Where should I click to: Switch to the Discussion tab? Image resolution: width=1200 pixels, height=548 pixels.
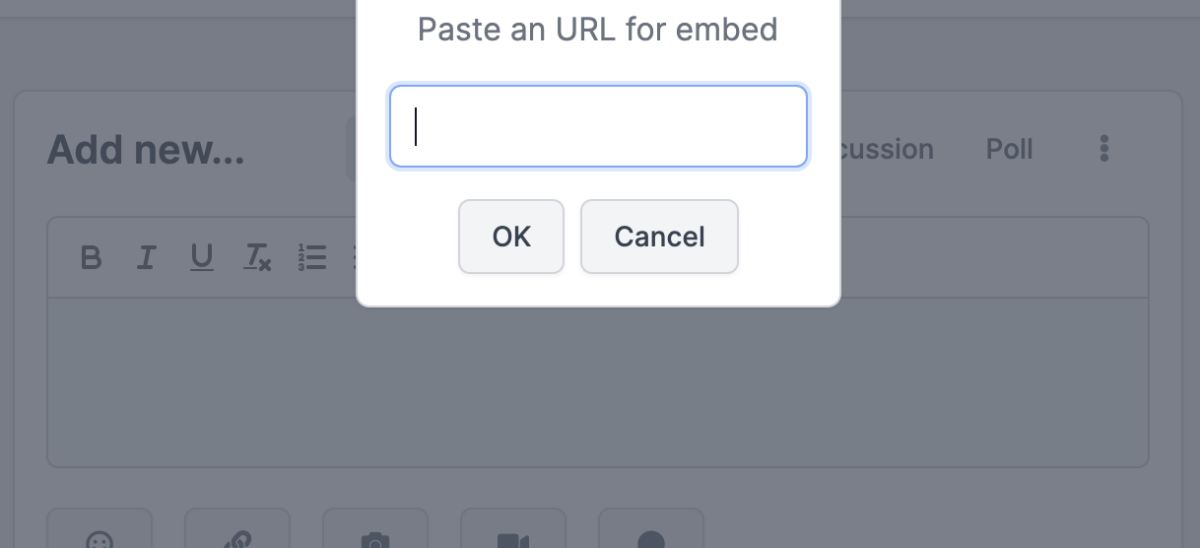click(884, 149)
